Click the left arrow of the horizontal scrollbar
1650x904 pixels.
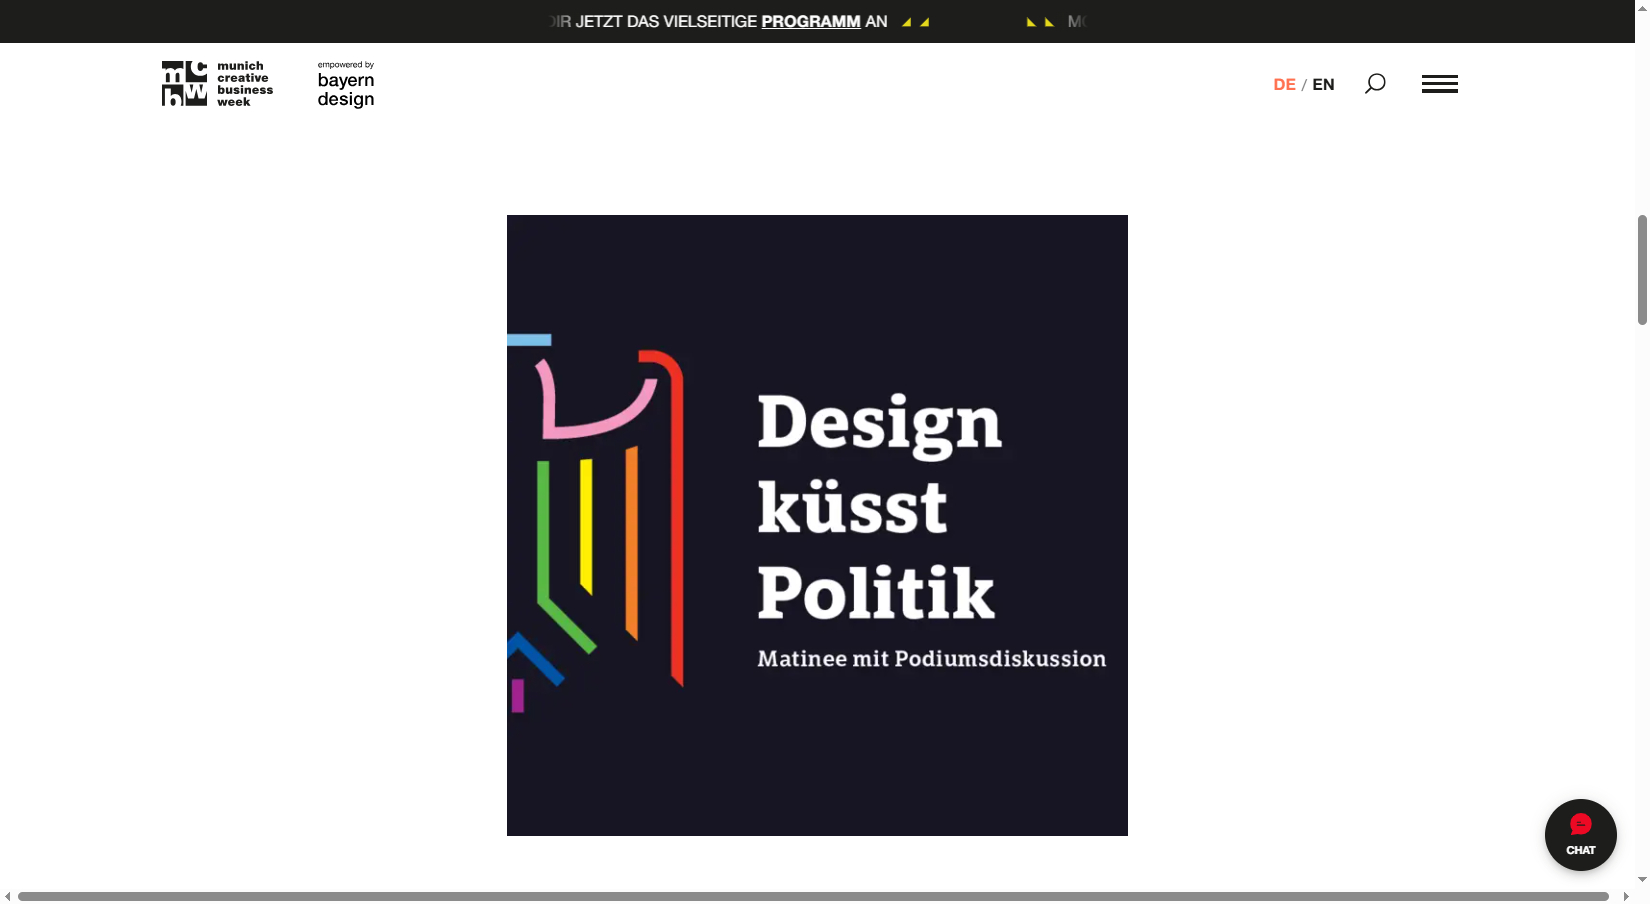(8, 897)
